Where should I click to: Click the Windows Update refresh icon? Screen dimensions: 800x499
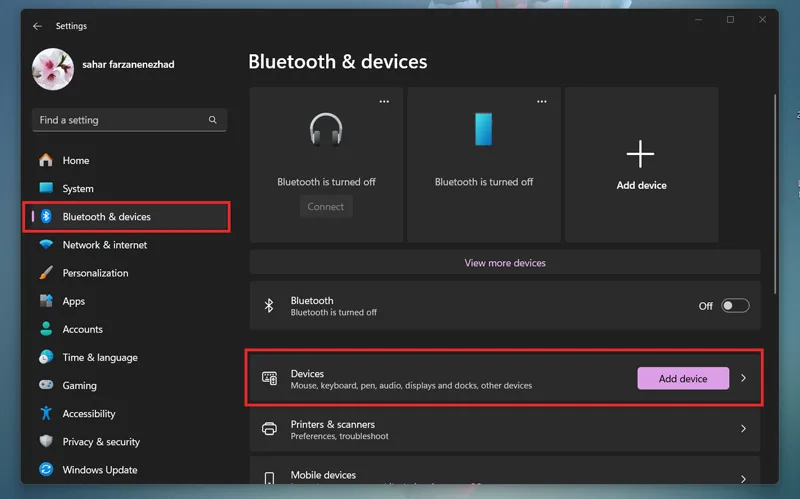[x=46, y=469]
